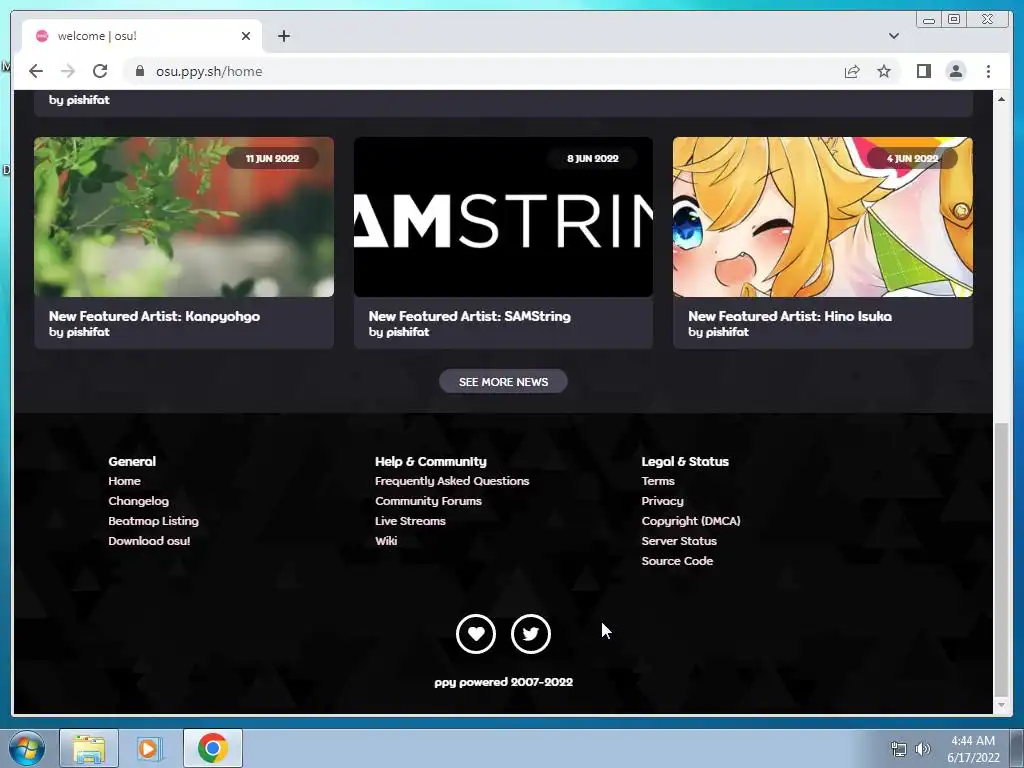Image resolution: width=1024 pixels, height=768 pixels.
Task: Go back using the browser back arrow
Action: point(36,71)
